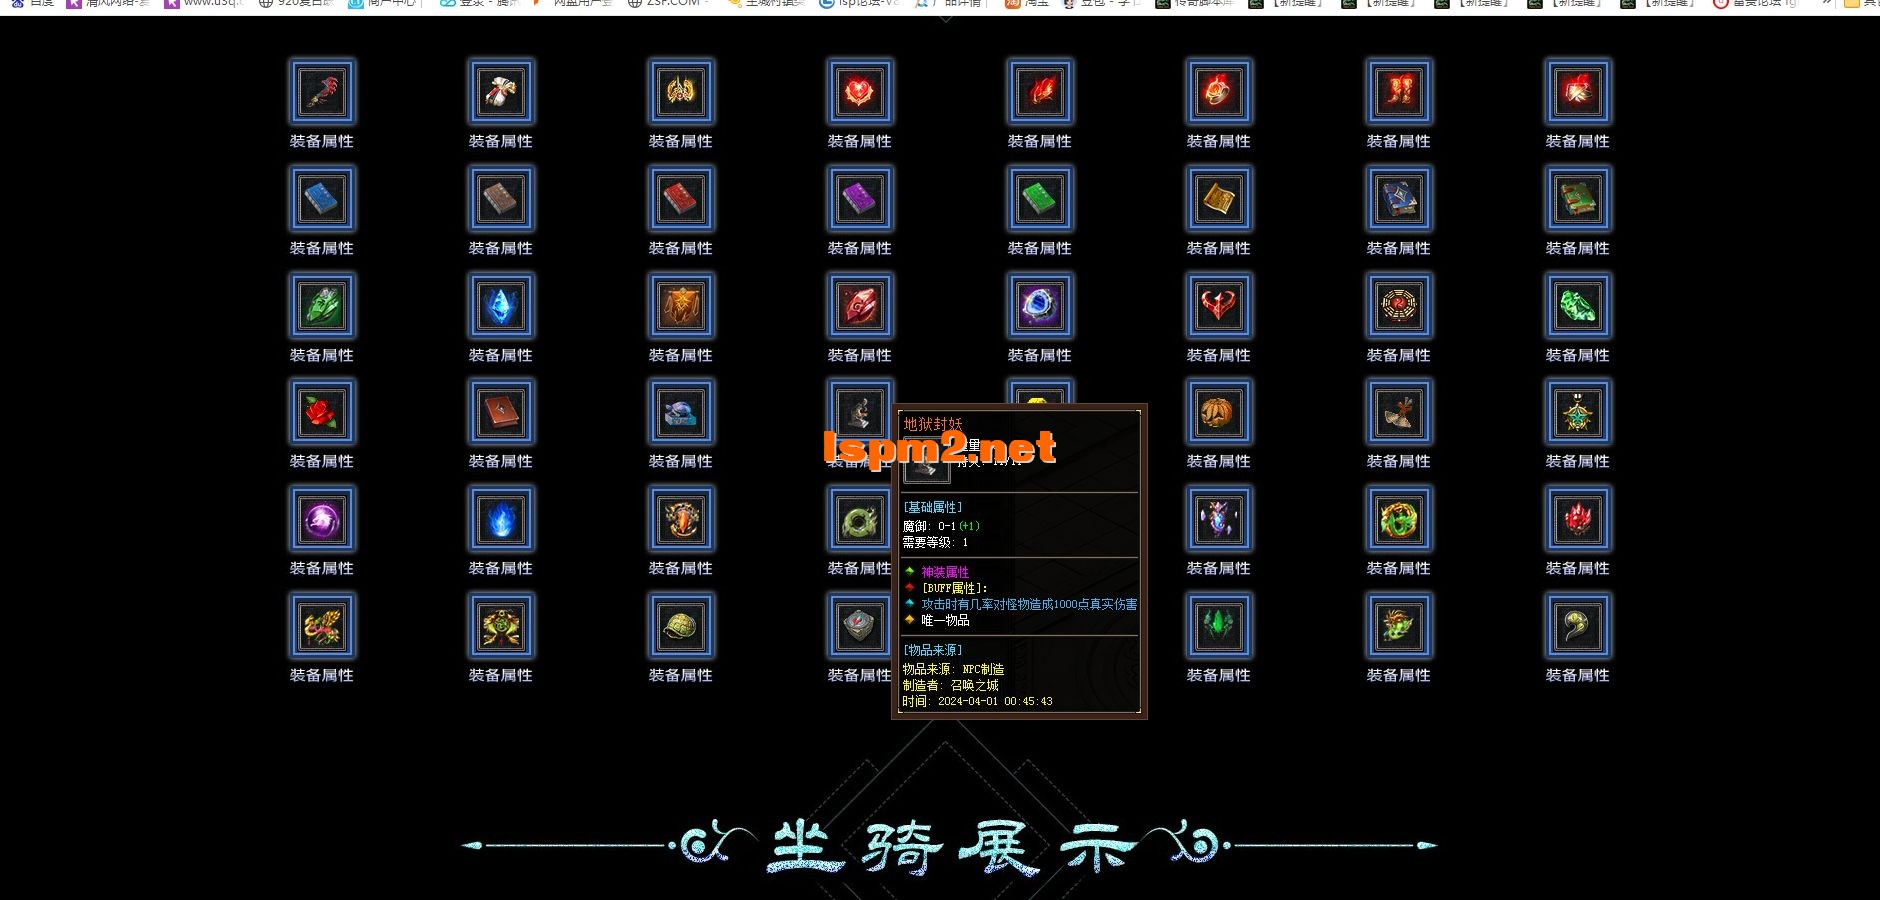Click the [基础属性] heading in tooltip

[x=932, y=508]
